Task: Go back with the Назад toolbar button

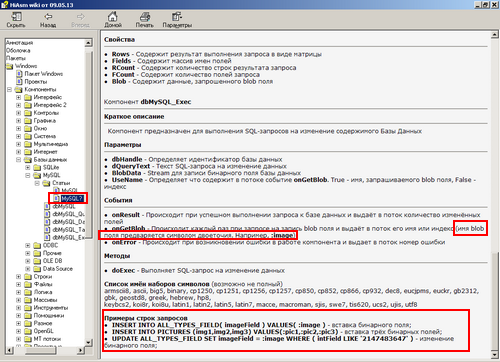Action: click(x=48, y=20)
